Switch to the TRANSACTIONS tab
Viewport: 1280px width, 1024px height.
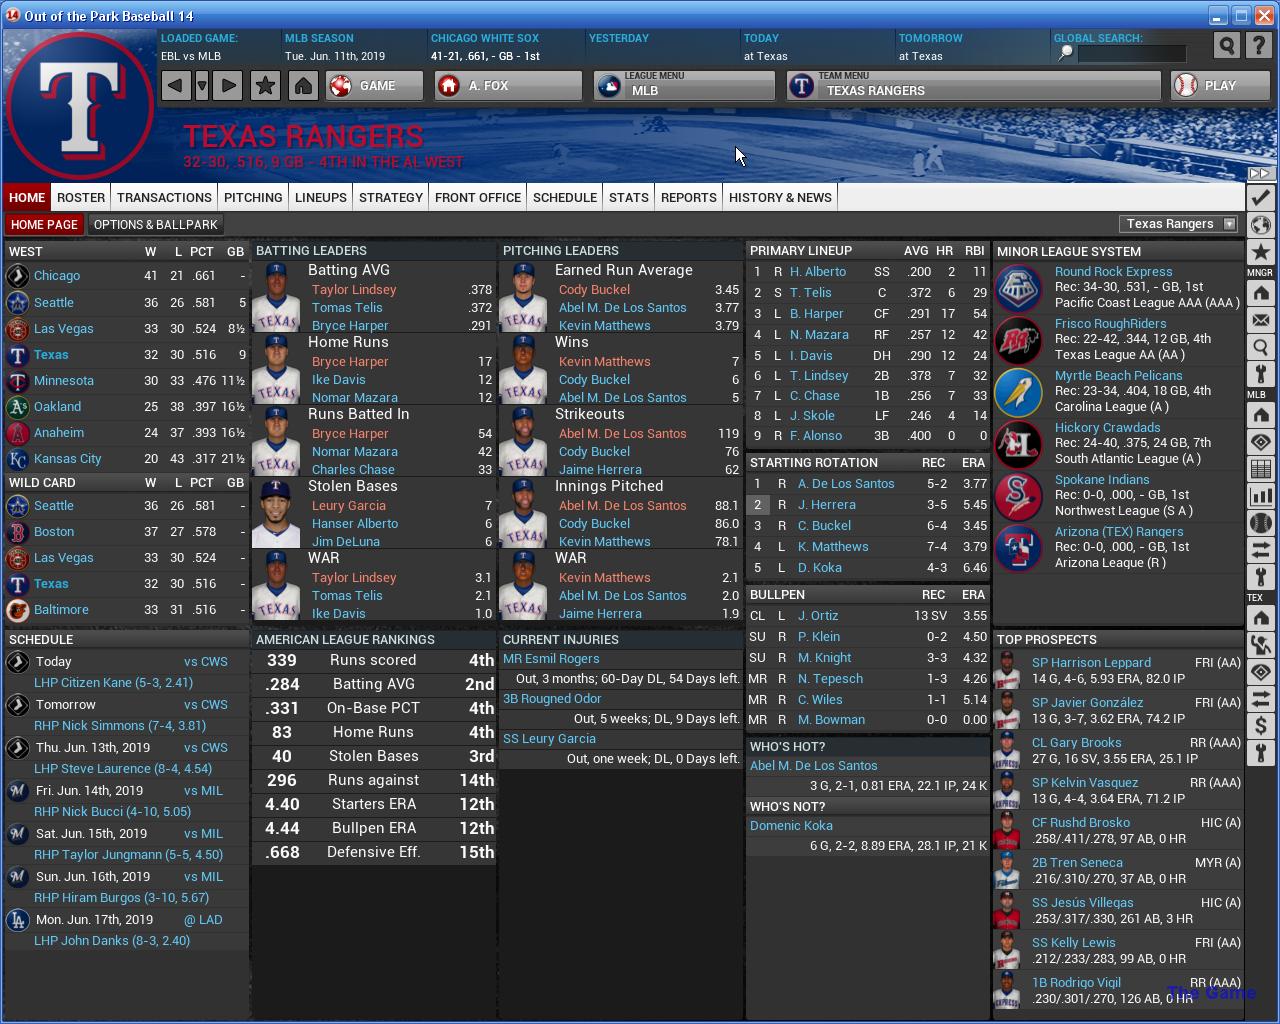164,197
